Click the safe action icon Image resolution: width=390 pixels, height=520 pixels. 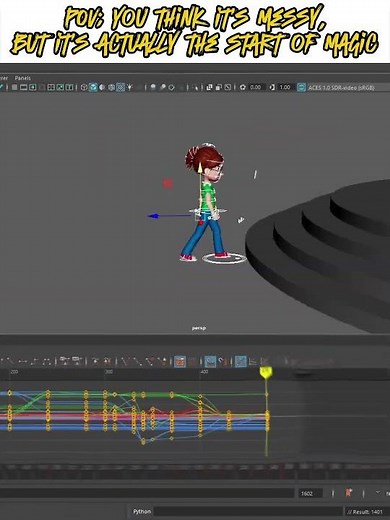point(60,87)
